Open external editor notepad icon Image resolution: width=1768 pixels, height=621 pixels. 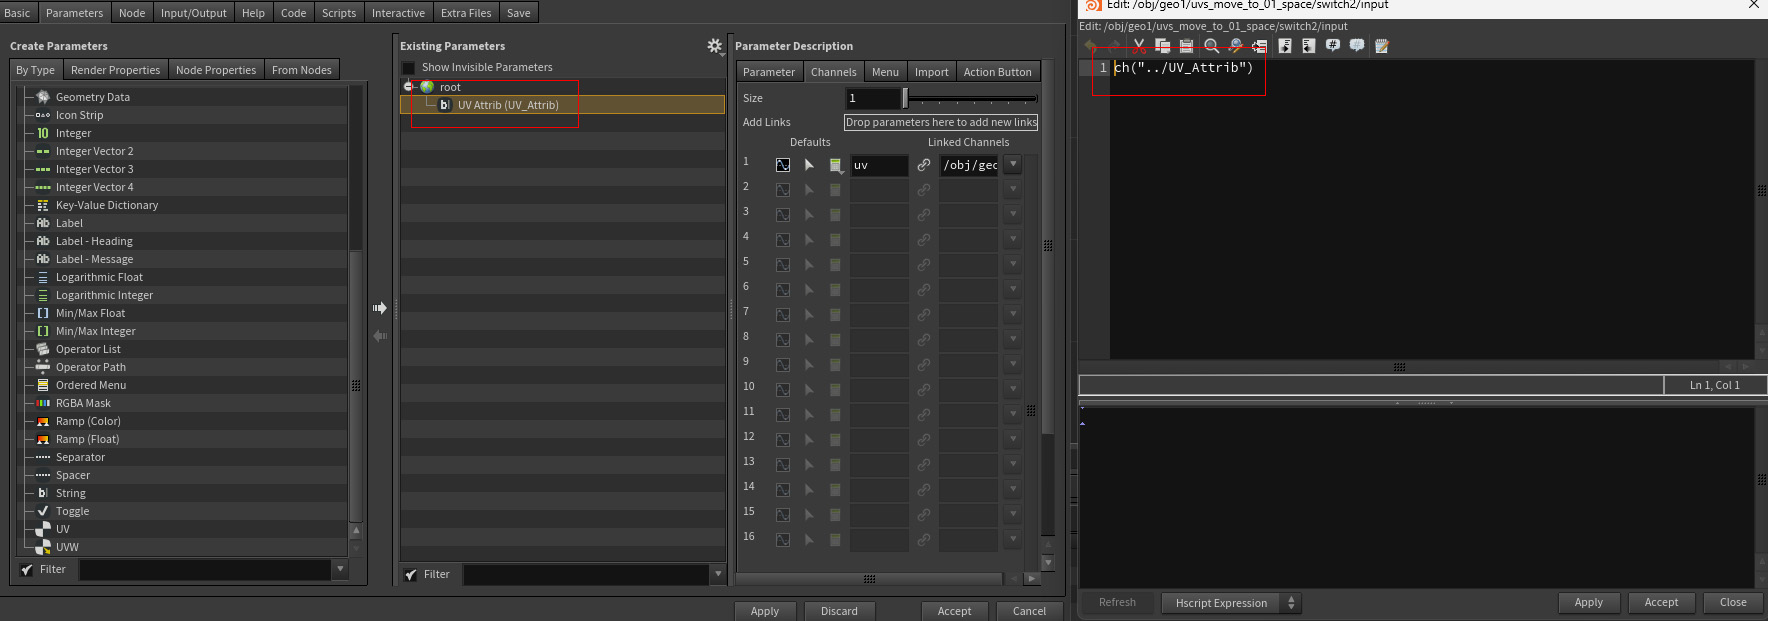[x=1382, y=46]
